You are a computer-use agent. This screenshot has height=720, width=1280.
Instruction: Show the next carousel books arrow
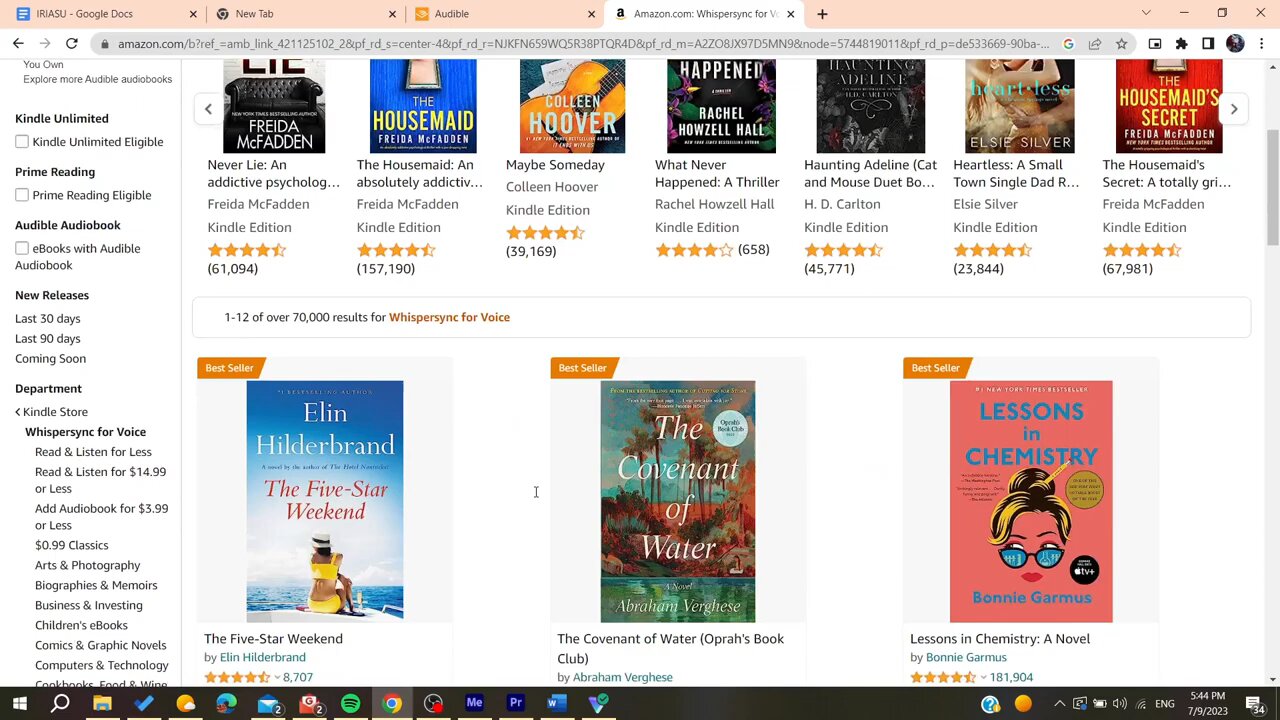tap(1234, 109)
